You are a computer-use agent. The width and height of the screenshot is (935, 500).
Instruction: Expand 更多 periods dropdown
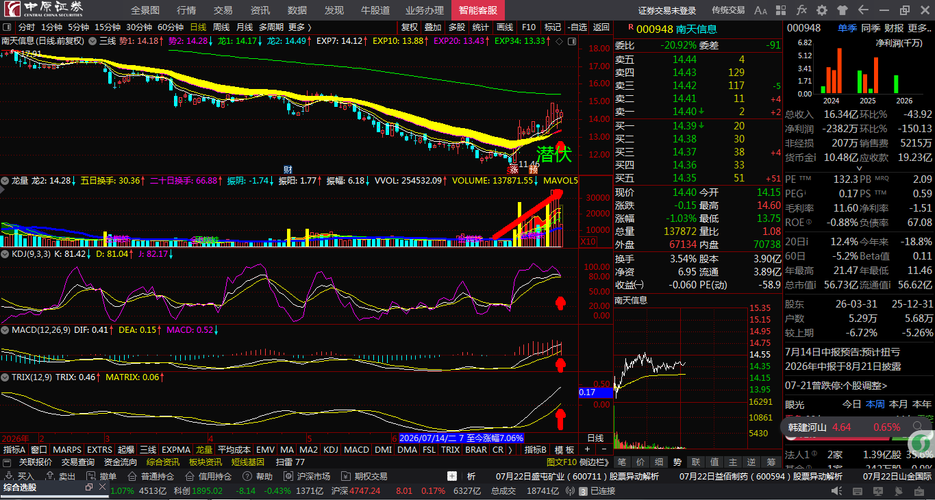point(300,27)
